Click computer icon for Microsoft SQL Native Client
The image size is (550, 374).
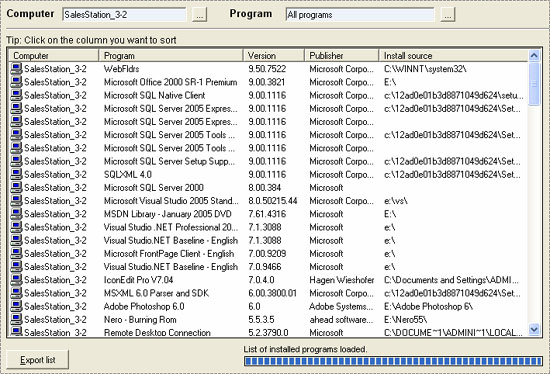pos(16,95)
